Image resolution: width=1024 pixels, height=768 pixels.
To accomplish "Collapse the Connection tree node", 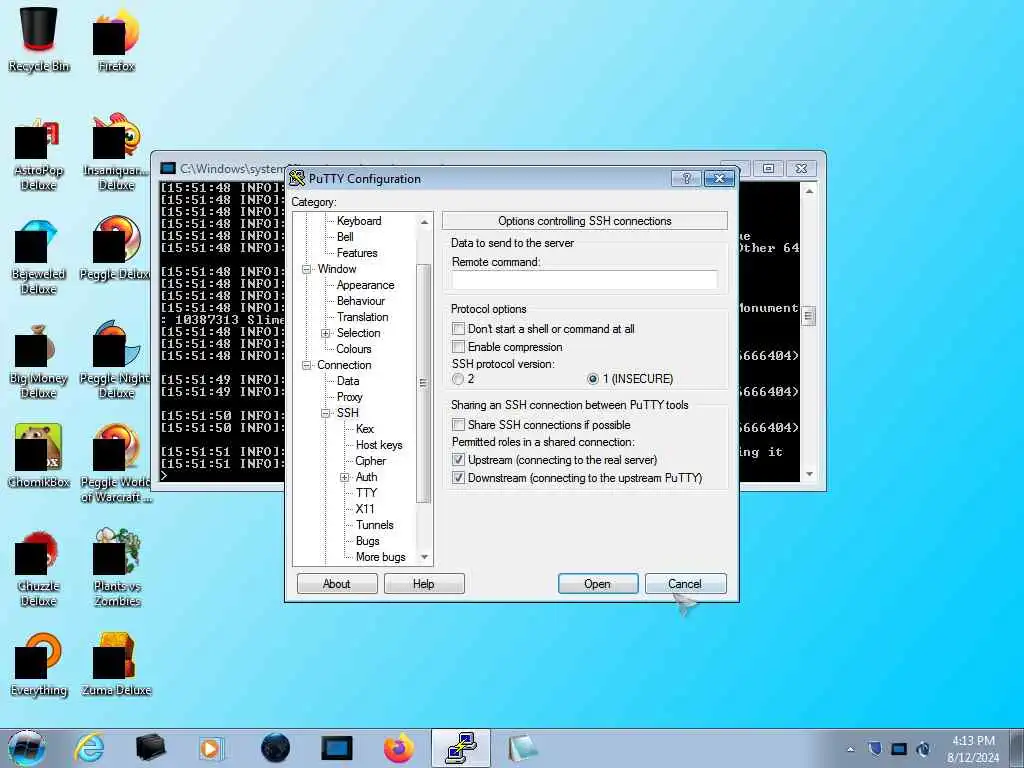I will click(x=306, y=365).
